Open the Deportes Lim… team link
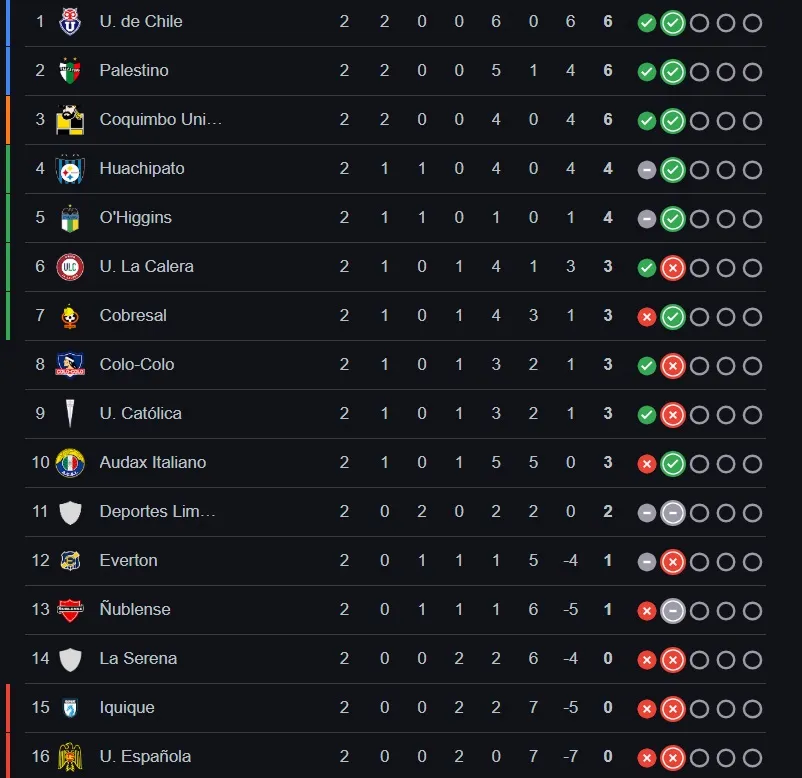The width and height of the screenshot is (802, 778). [x=157, y=511]
